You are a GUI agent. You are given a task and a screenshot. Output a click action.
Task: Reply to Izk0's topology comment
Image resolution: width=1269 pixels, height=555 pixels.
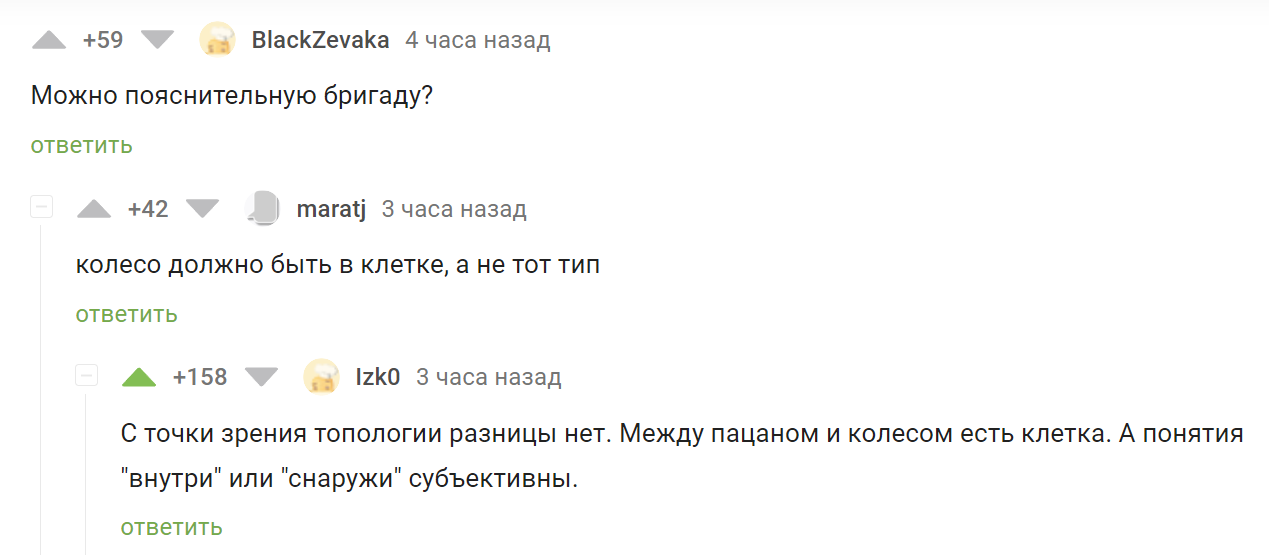point(171,527)
